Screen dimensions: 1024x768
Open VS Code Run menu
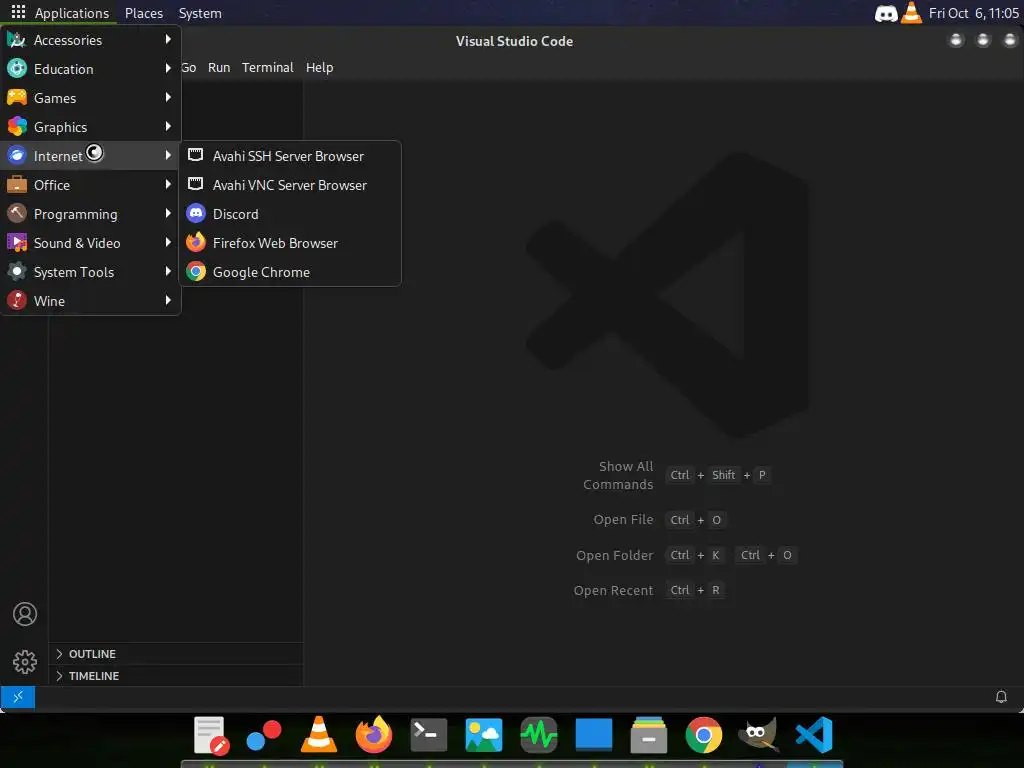click(219, 67)
